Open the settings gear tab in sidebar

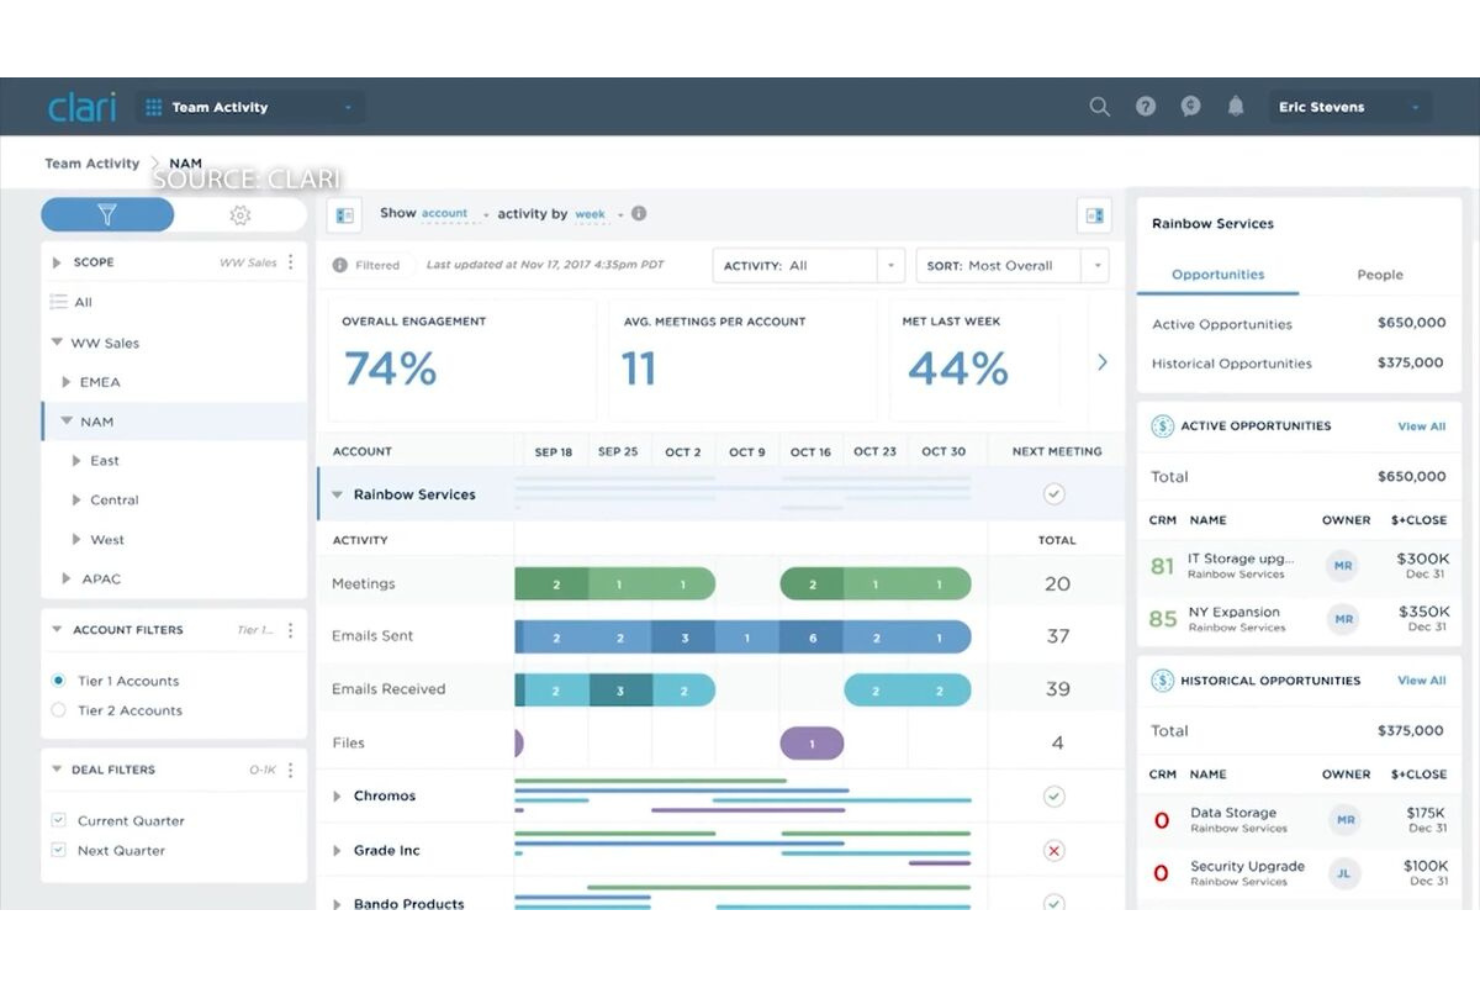point(240,214)
